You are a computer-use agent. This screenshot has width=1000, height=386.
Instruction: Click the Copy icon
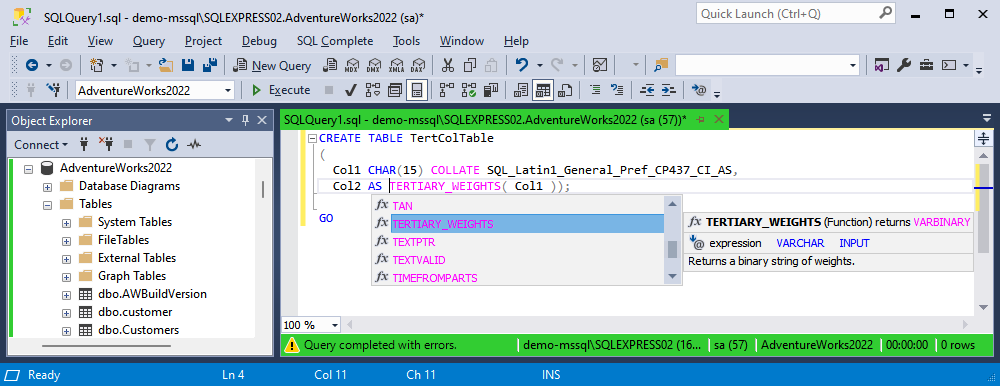point(470,65)
